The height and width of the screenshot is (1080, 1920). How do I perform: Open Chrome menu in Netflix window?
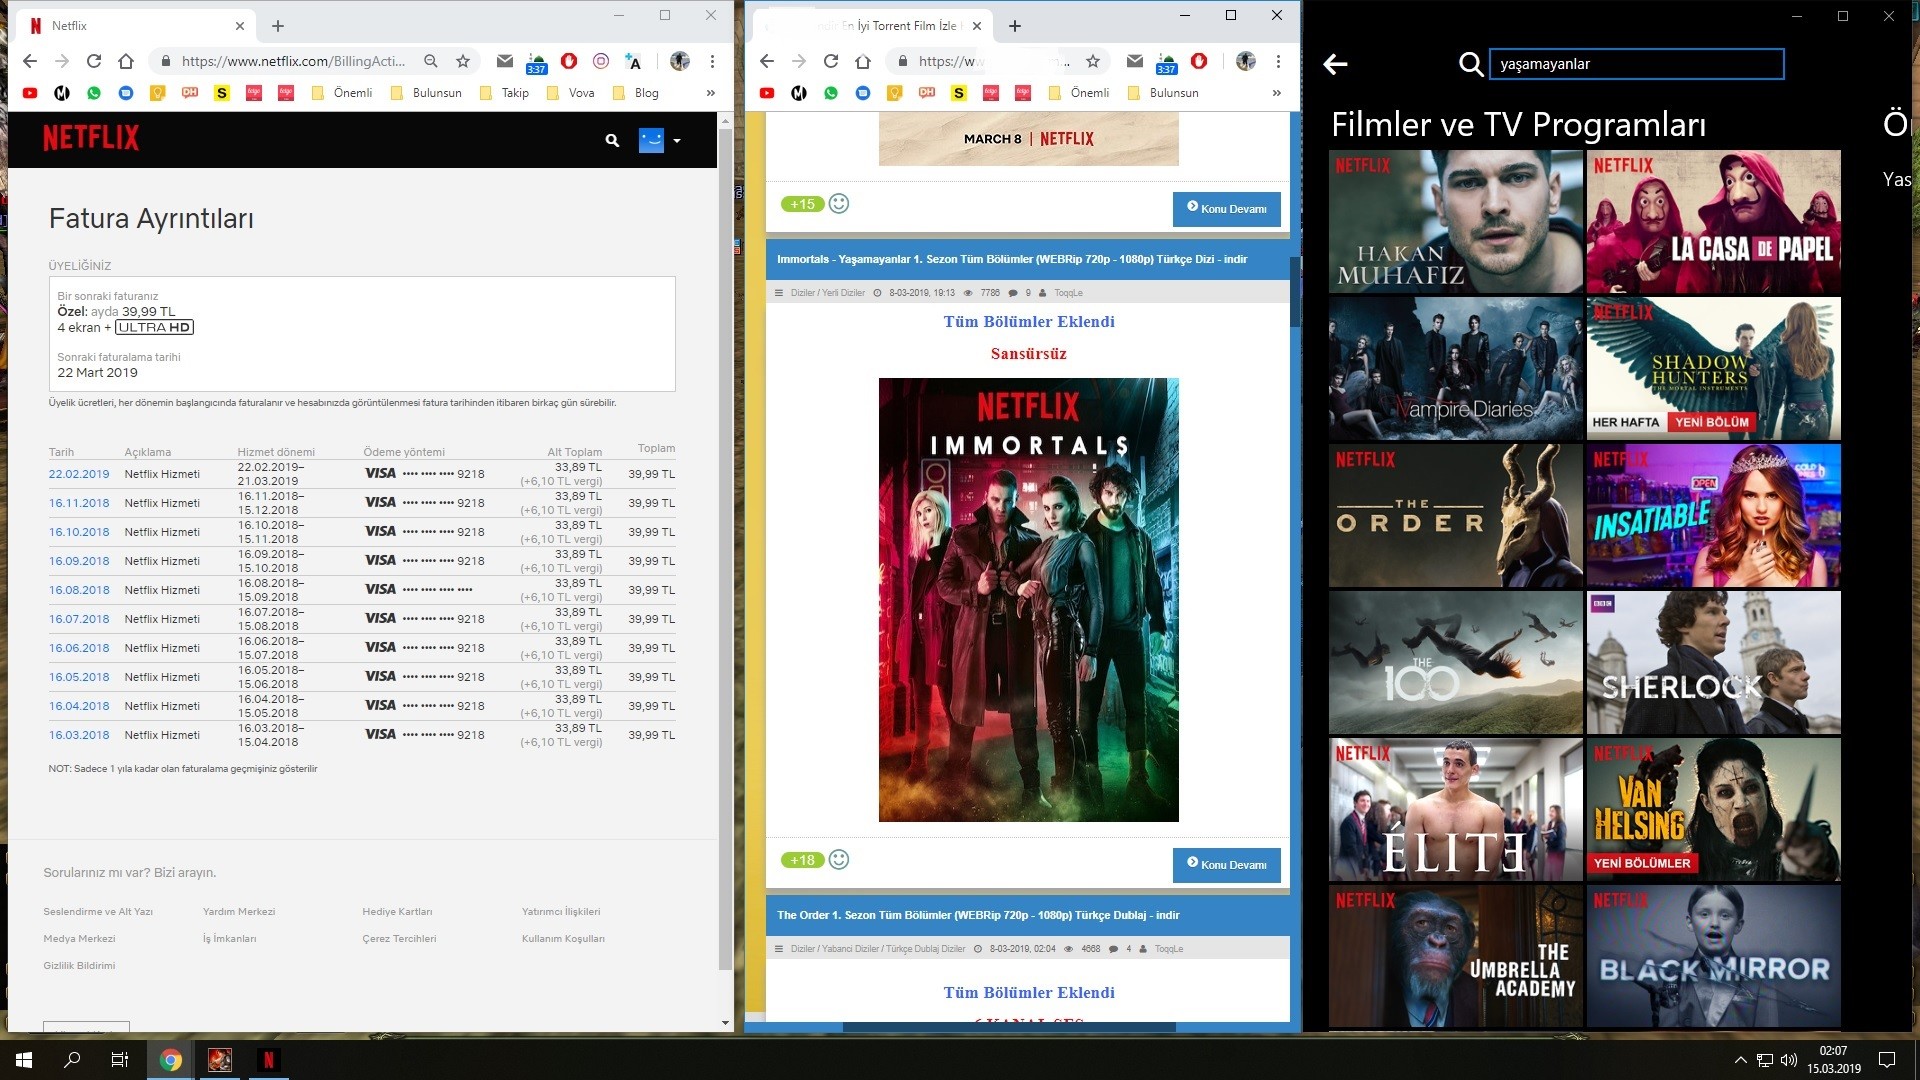[712, 61]
